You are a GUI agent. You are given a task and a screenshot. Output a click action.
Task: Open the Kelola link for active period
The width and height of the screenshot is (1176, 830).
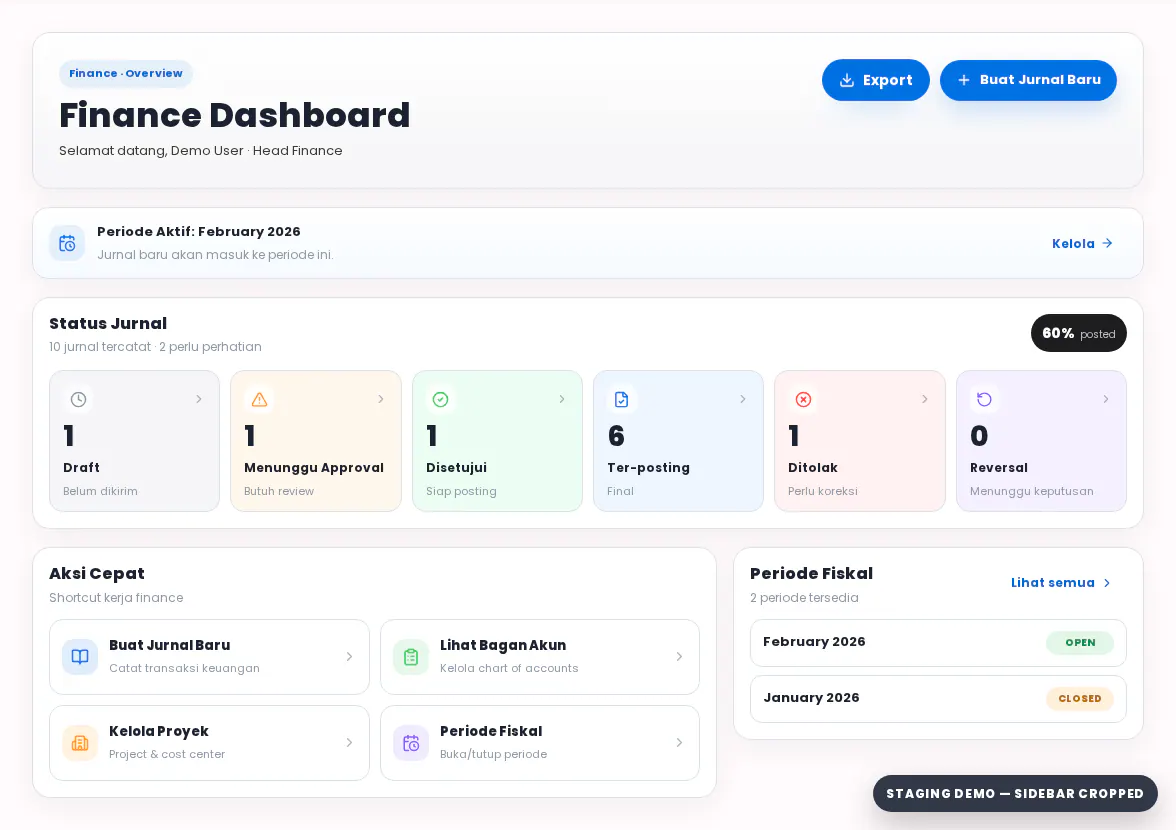pyautogui.click(x=1082, y=243)
